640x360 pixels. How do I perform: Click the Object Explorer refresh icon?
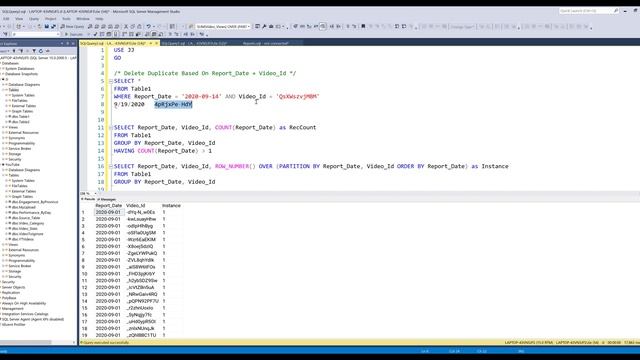tap(40, 51)
